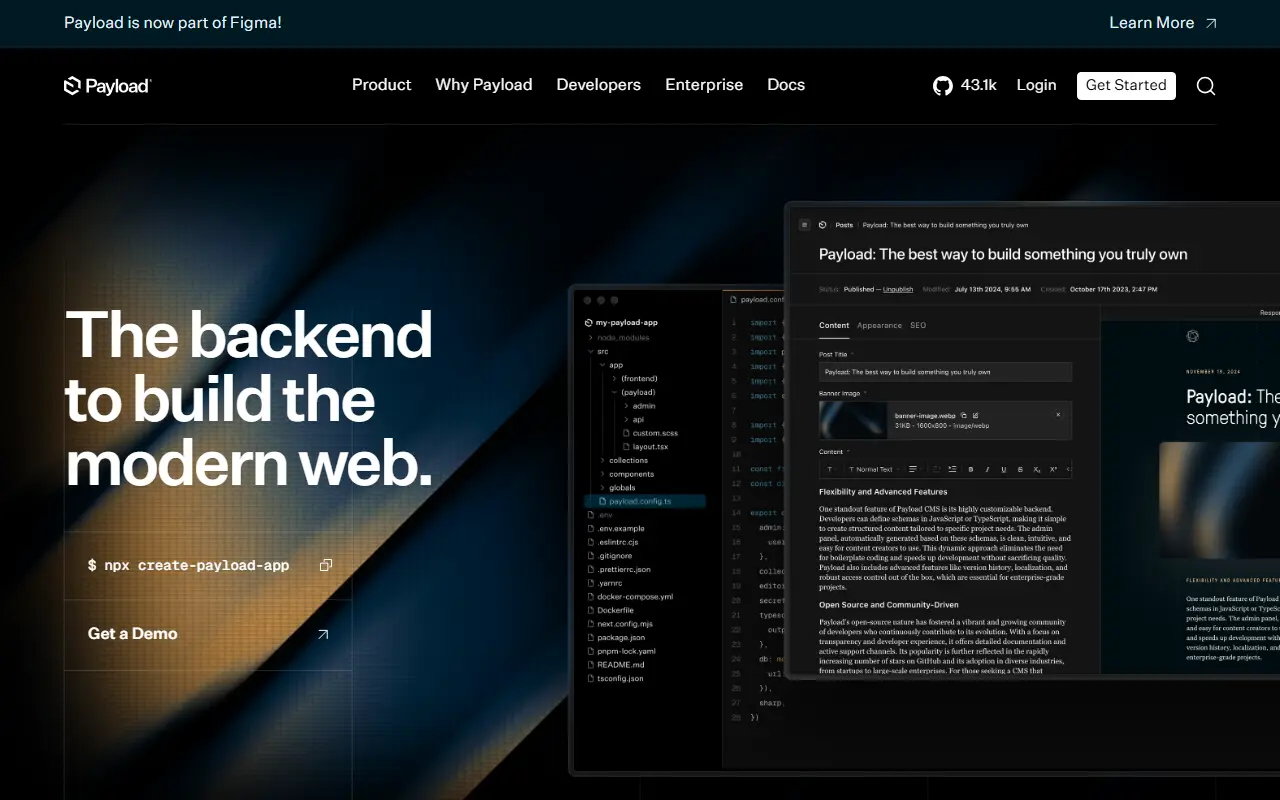Click the "Open Source and Community-Driven" heading
The width and height of the screenshot is (1280, 800).
[889, 605]
